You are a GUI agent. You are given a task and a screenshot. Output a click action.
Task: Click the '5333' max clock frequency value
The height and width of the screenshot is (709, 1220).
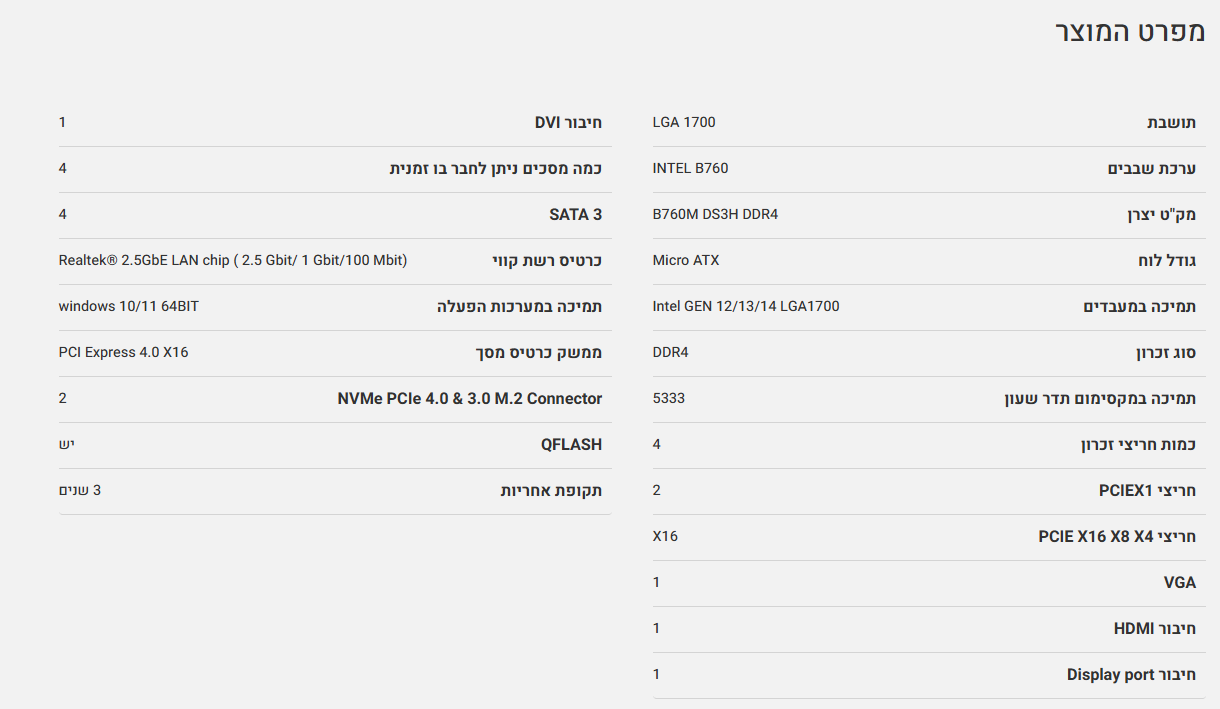[x=669, y=399]
